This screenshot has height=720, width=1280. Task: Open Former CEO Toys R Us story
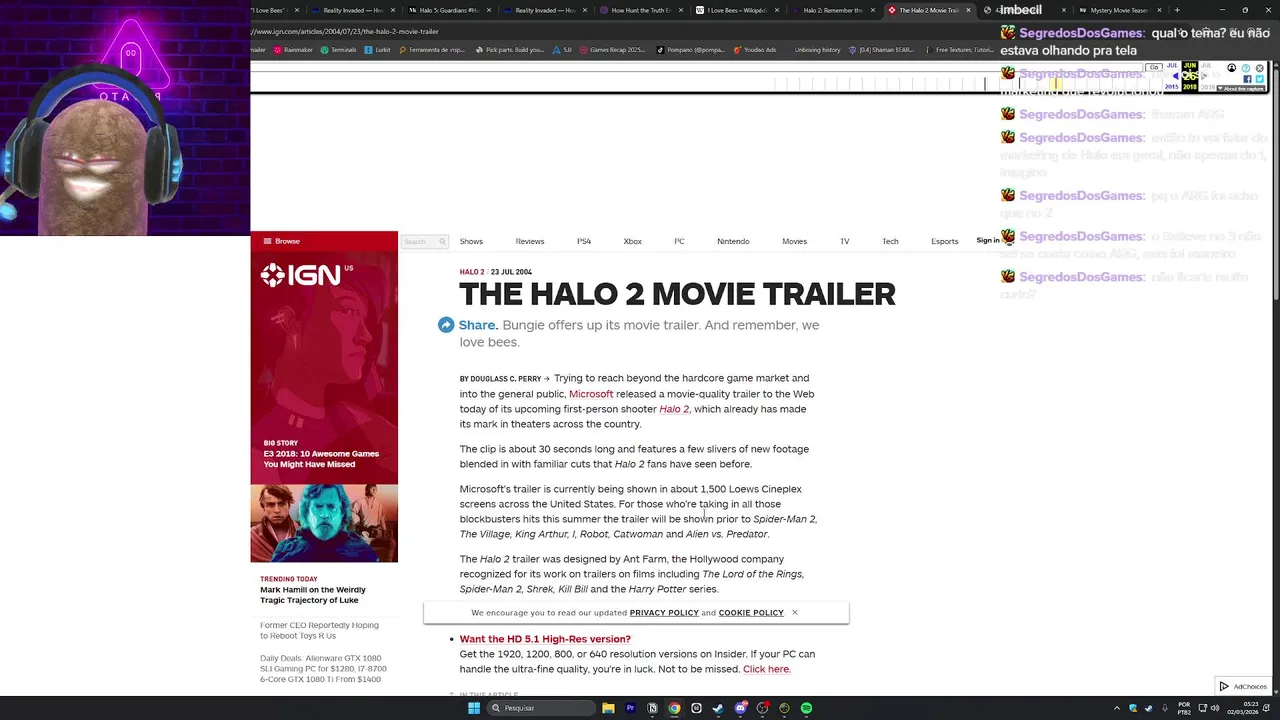click(319, 630)
